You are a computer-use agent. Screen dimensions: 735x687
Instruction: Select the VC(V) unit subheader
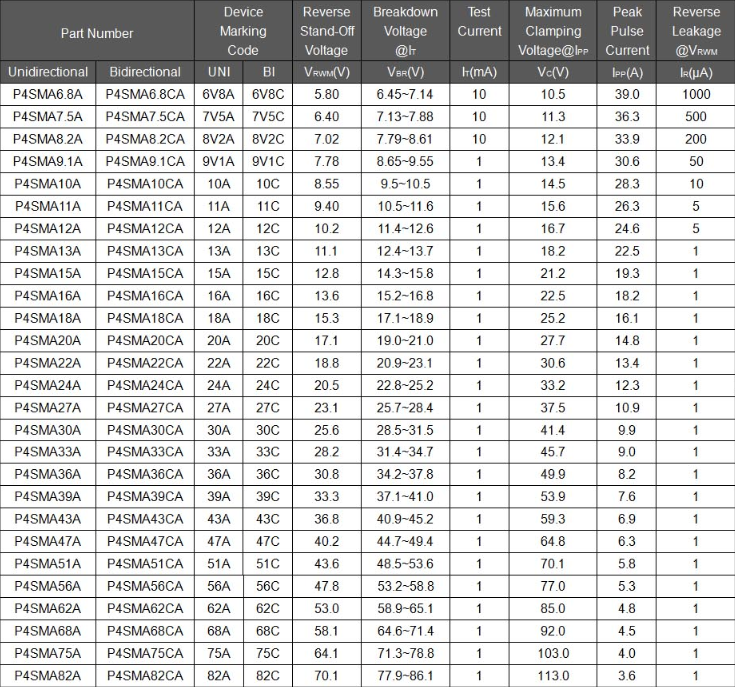click(553, 73)
